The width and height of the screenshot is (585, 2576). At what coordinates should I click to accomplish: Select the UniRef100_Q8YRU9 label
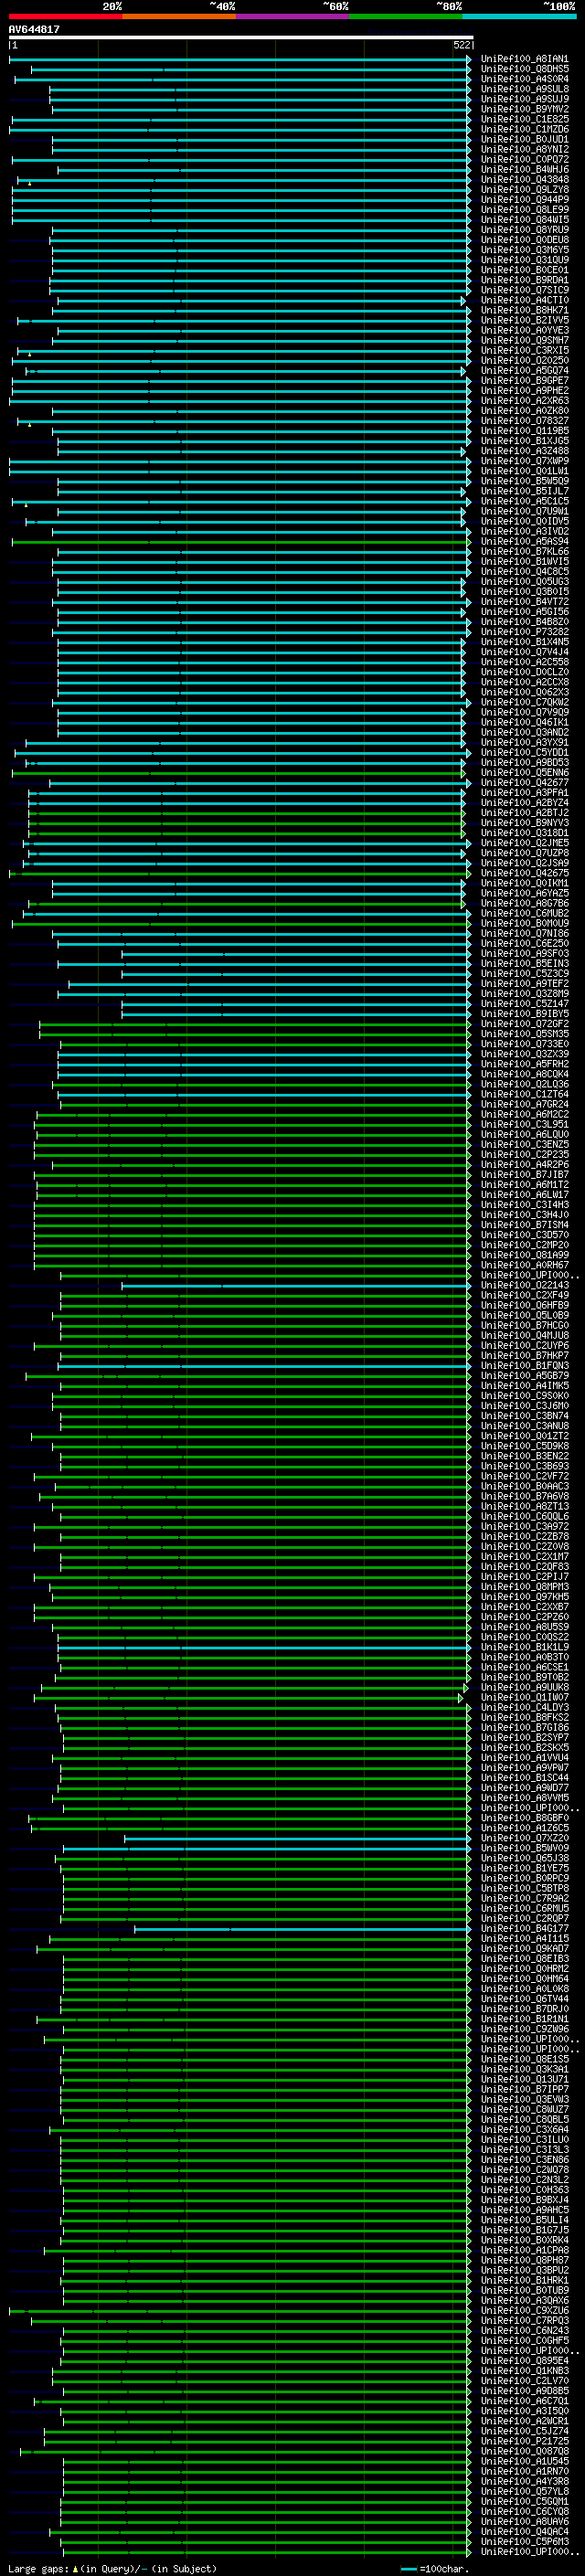pyautogui.click(x=524, y=230)
